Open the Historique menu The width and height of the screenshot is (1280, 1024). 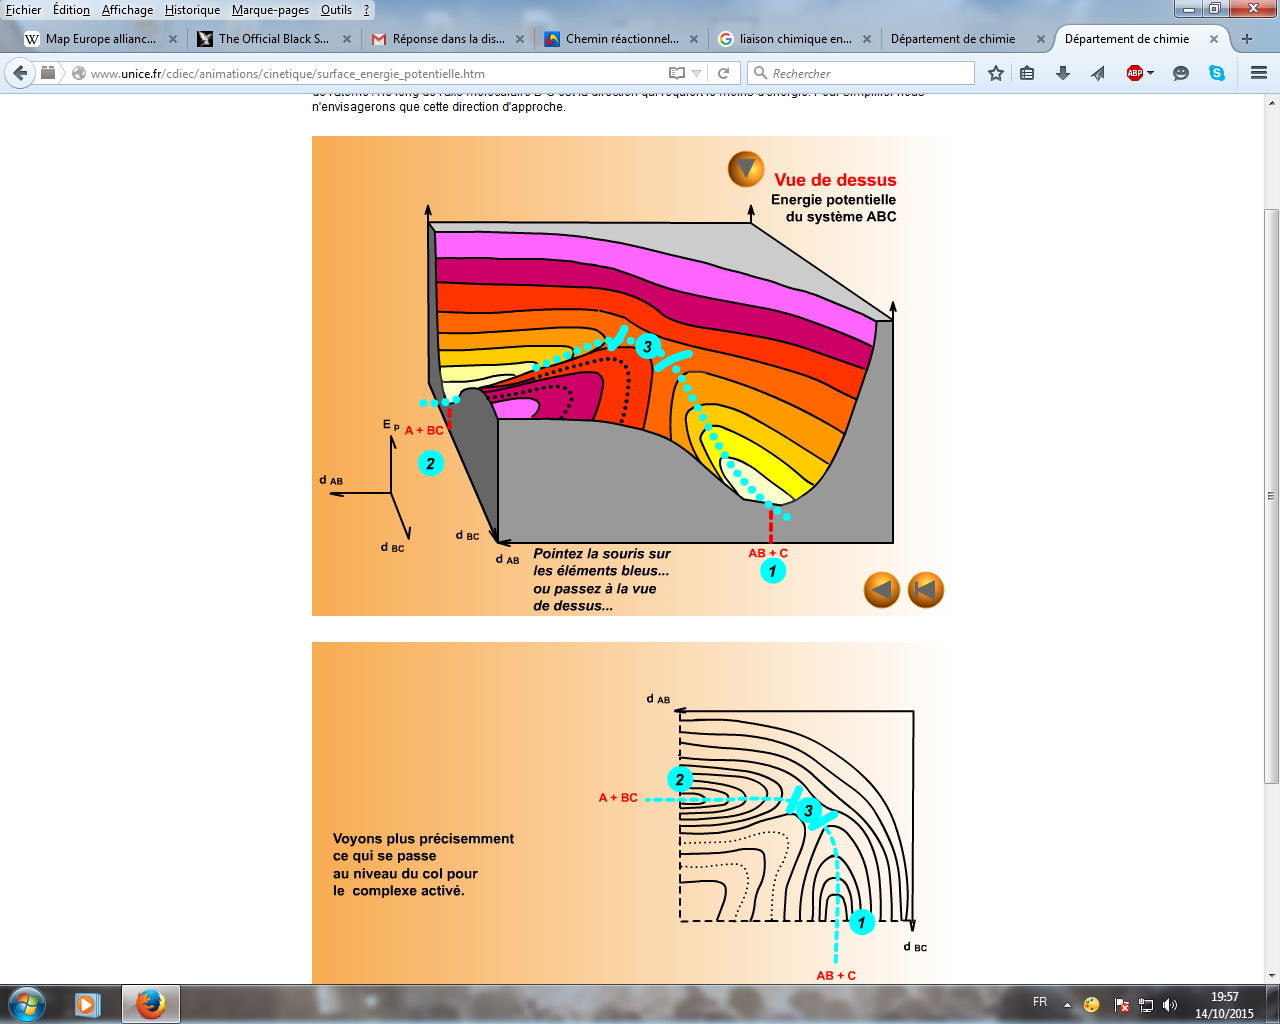click(x=192, y=10)
